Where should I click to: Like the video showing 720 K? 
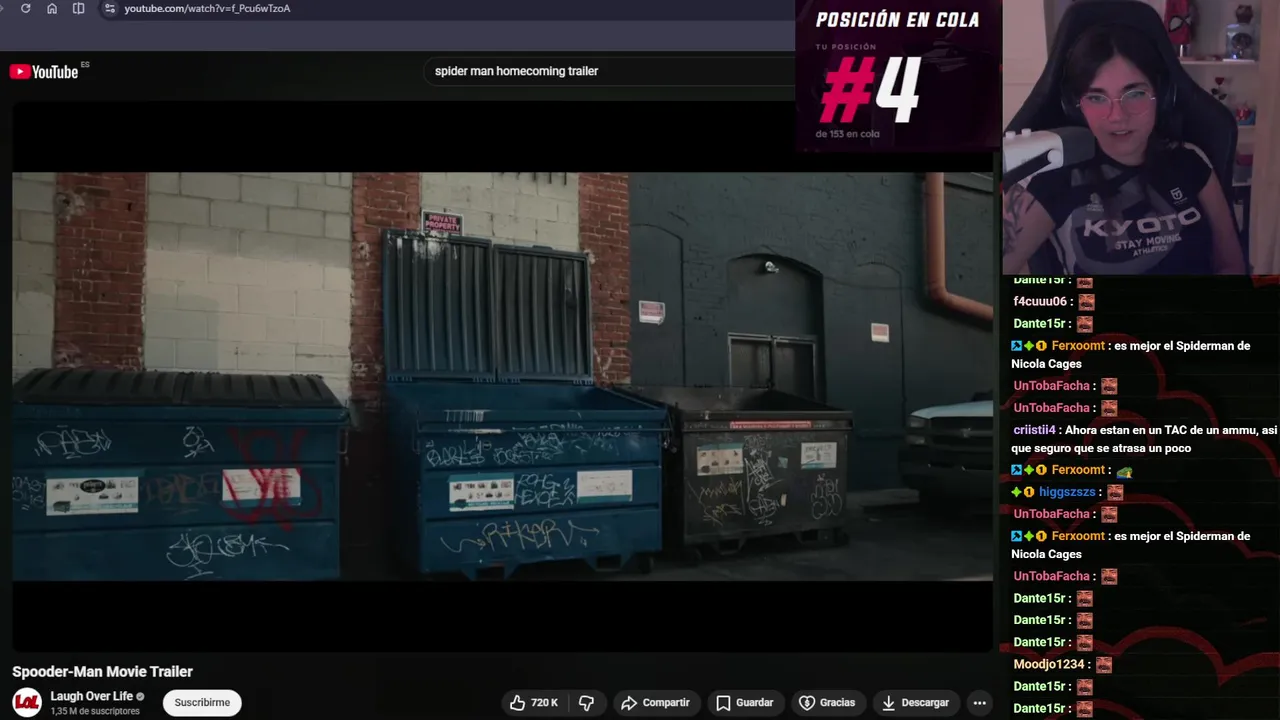click(x=534, y=703)
